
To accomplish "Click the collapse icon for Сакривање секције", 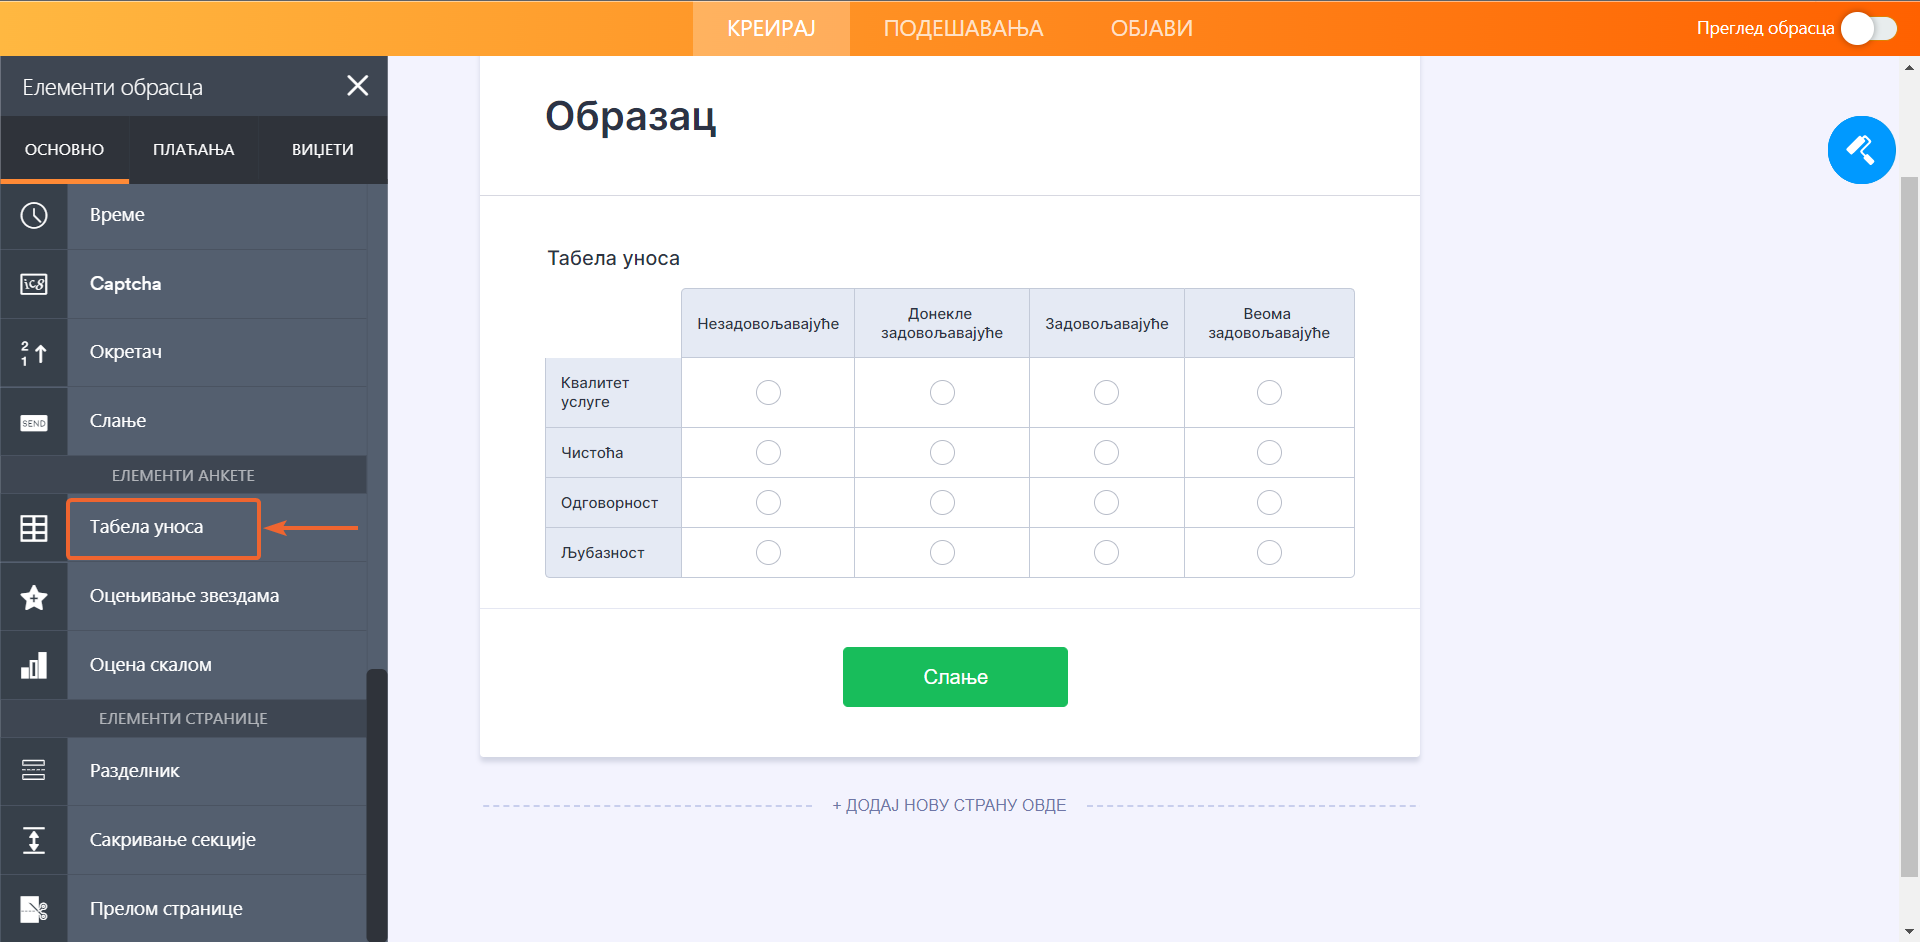I will pos(34,840).
